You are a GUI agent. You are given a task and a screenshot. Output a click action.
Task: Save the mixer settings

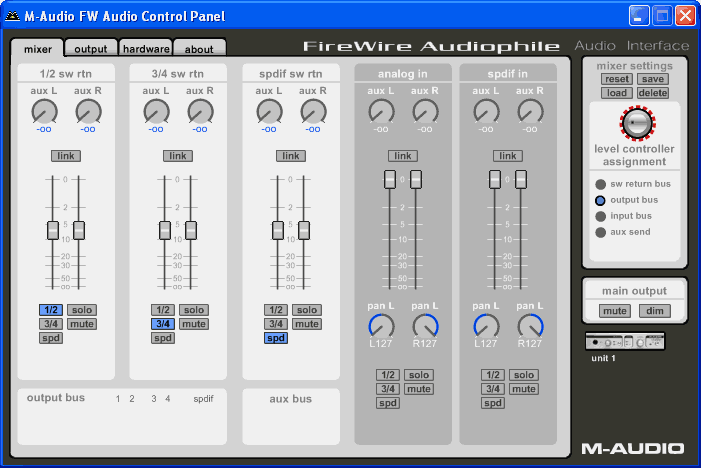(653, 79)
